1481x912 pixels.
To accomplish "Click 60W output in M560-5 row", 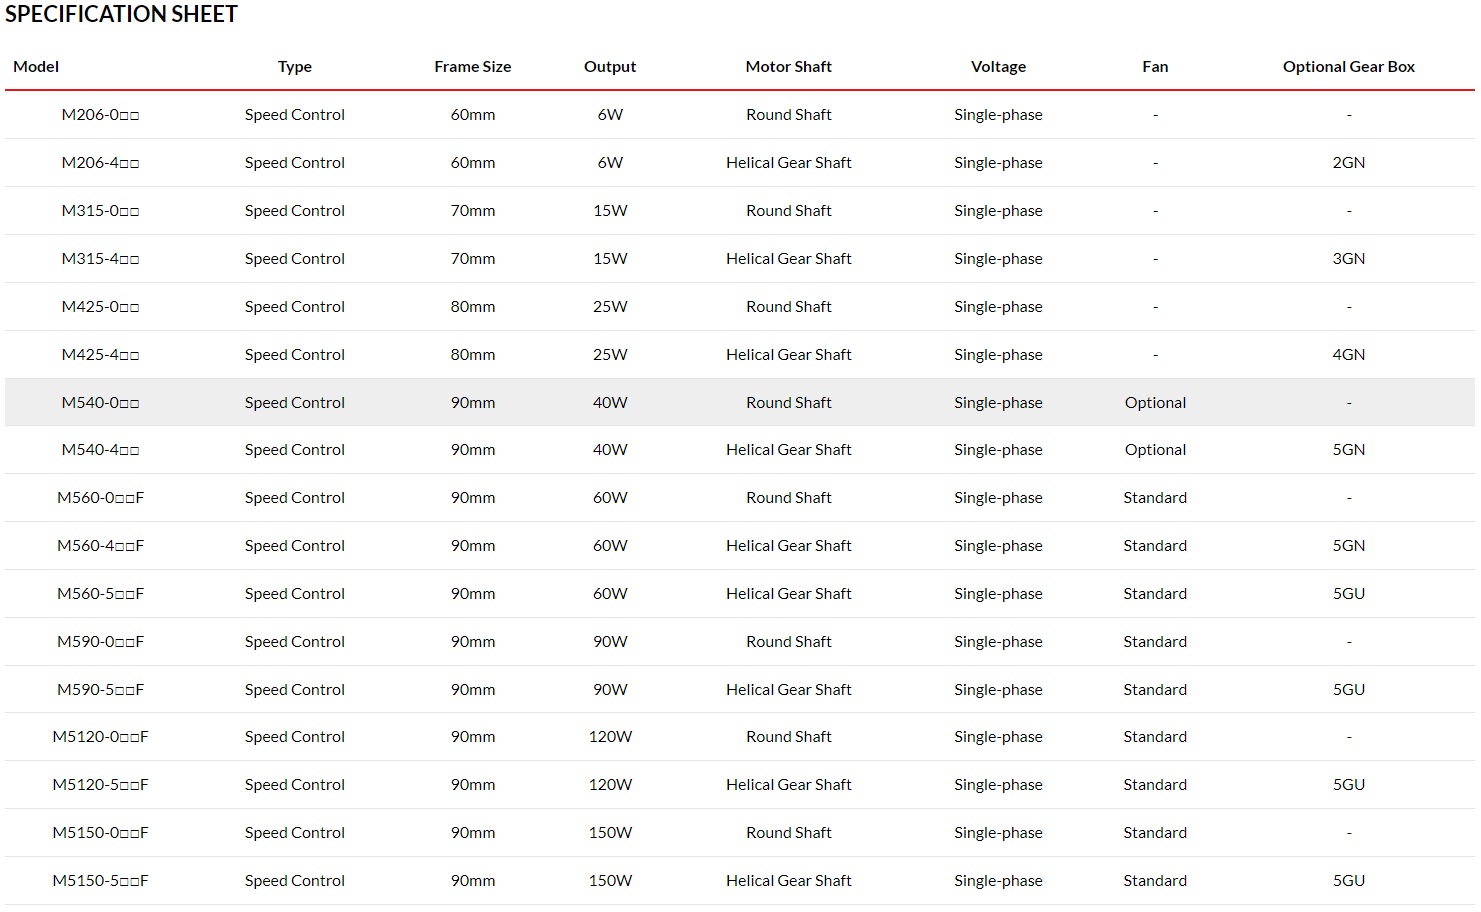I will pos(610,594).
